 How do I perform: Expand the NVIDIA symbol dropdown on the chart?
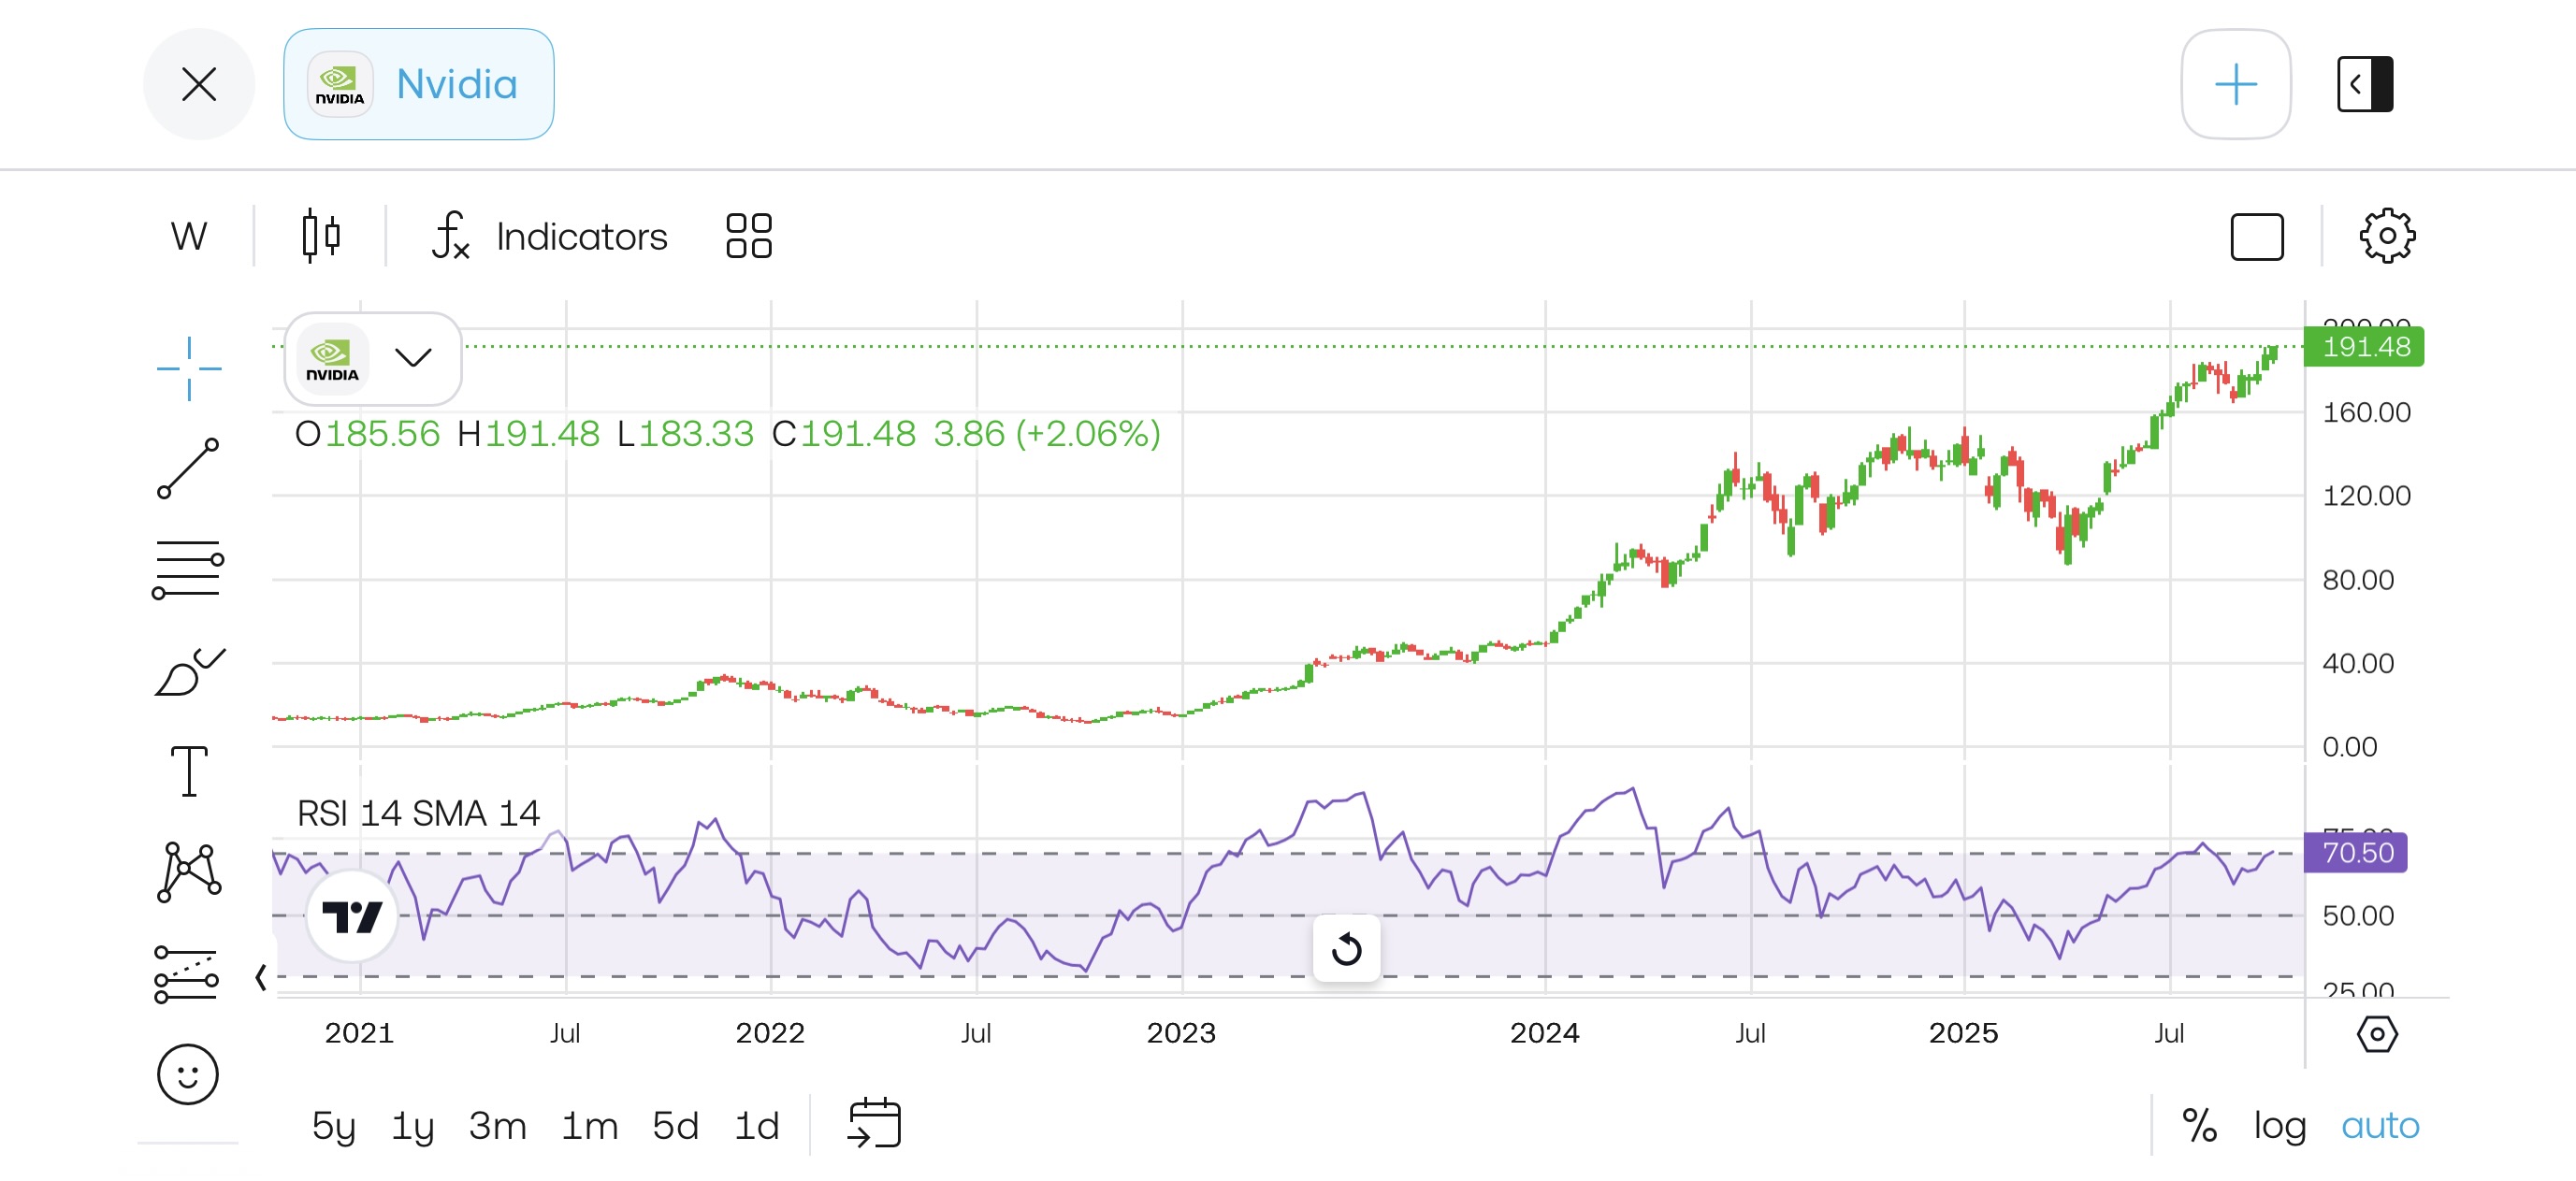pos(413,358)
